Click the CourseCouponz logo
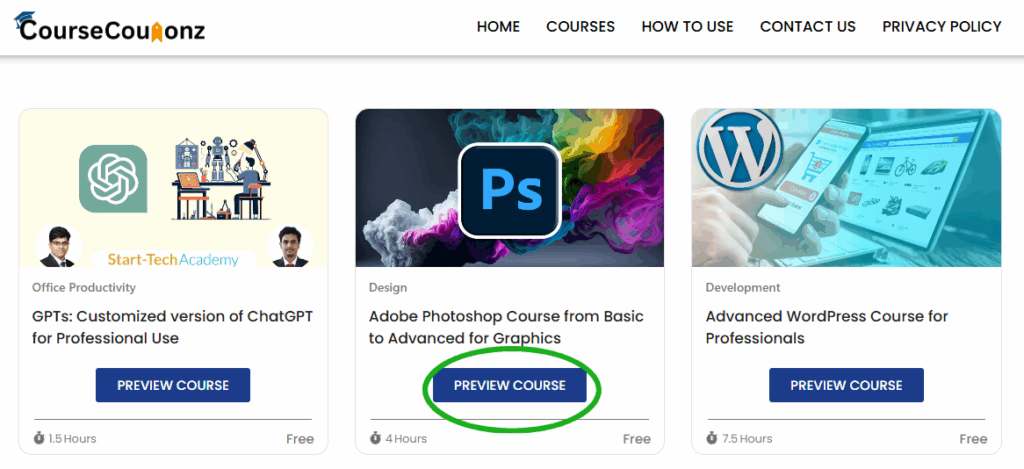Image resolution: width=1024 pixels, height=469 pixels. coord(110,27)
